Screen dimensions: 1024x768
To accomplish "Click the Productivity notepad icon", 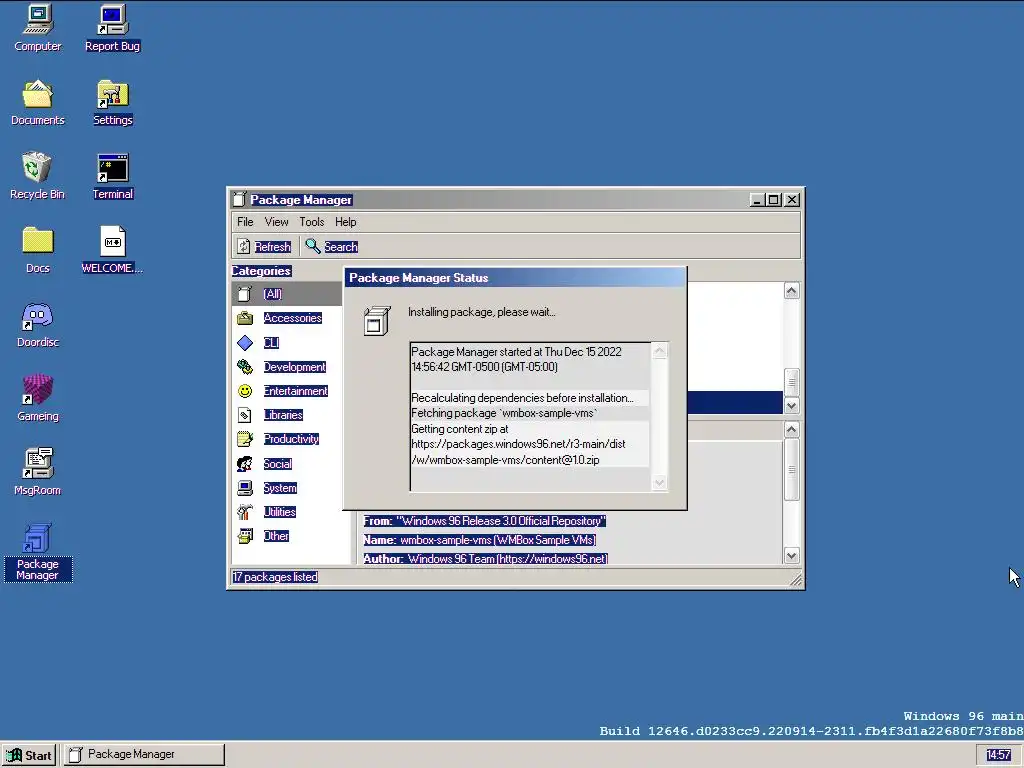I will click(245, 439).
